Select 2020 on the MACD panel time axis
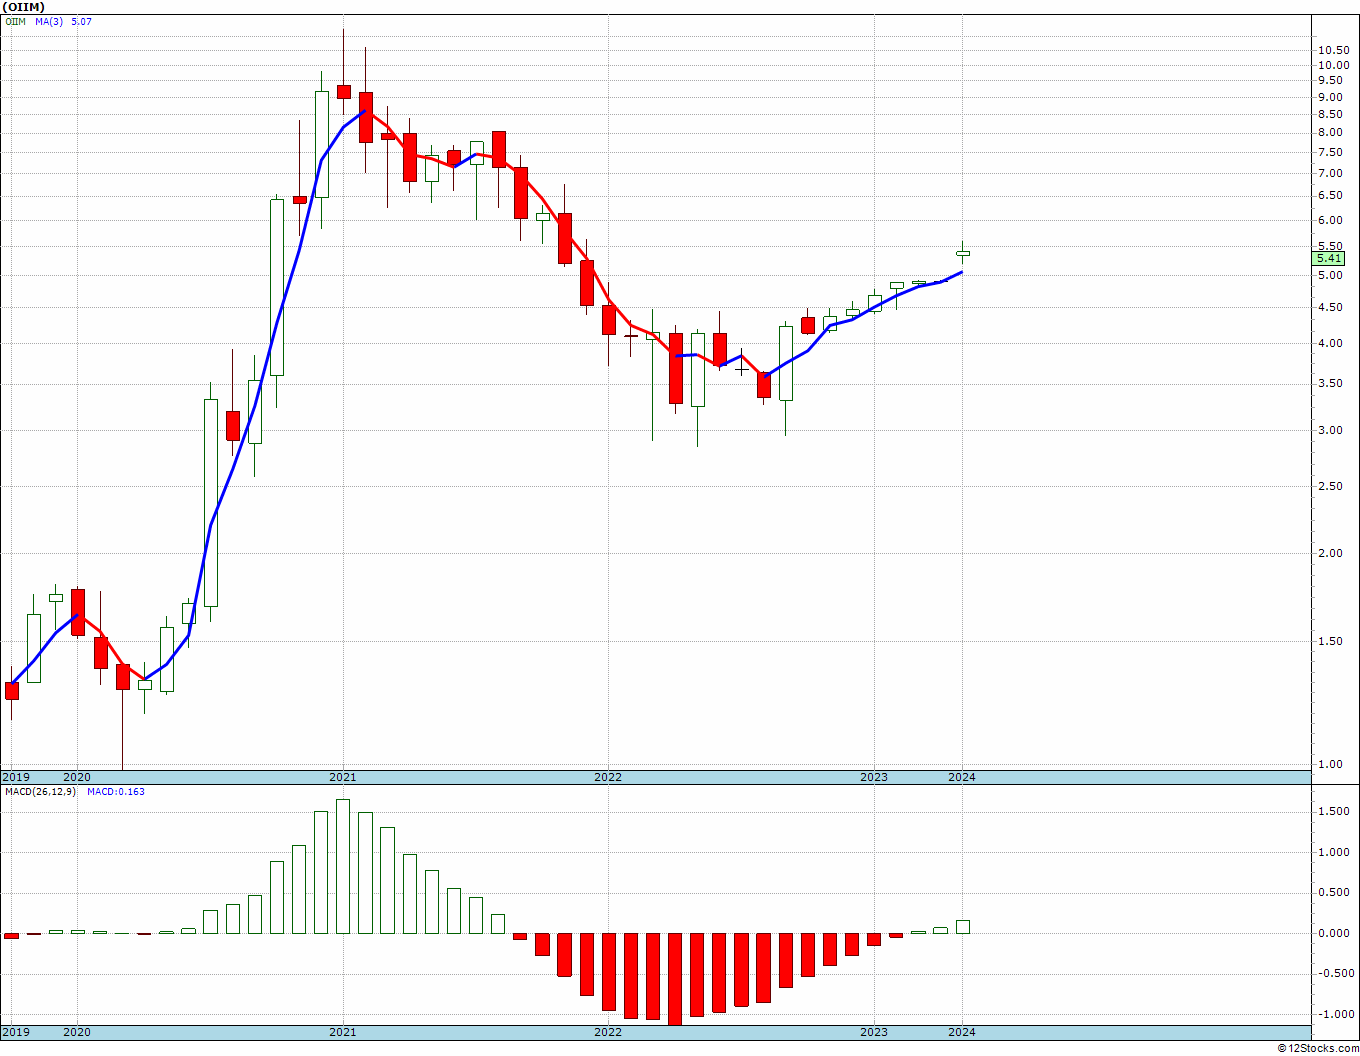Image resolution: width=1360 pixels, height=1056 pixels. click(77, 1032)
